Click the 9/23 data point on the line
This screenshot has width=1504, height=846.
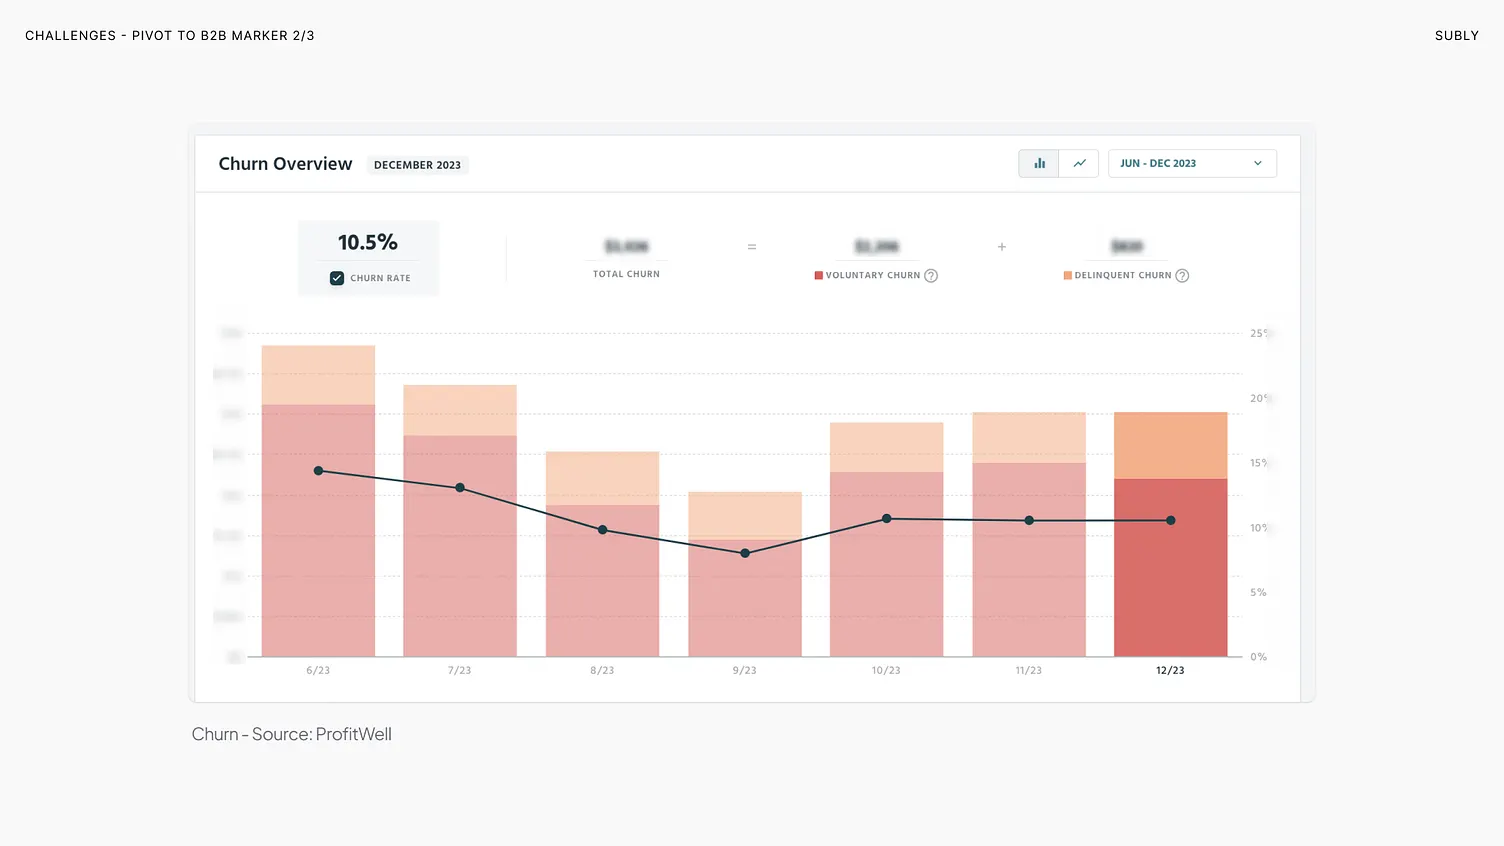(744, 552)
